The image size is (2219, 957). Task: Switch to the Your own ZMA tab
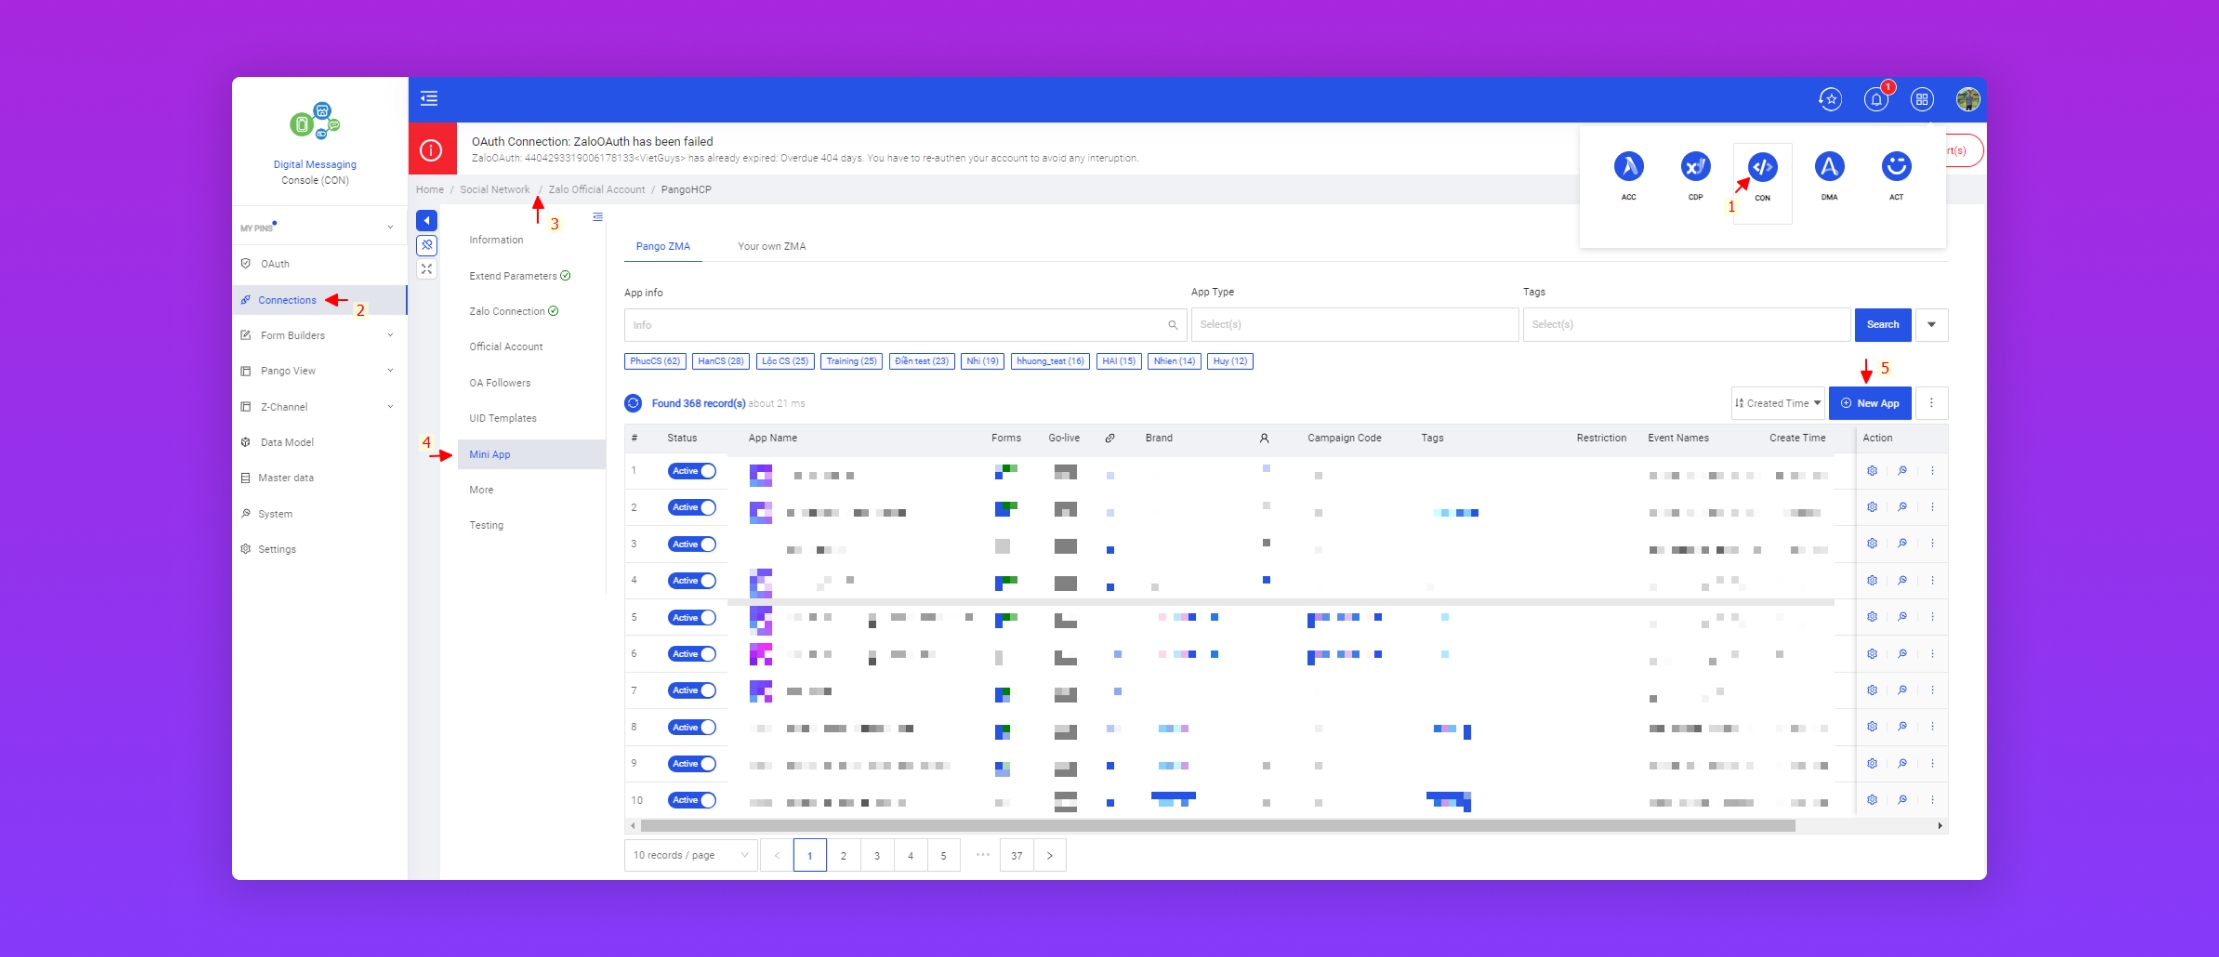coord(771,246)
